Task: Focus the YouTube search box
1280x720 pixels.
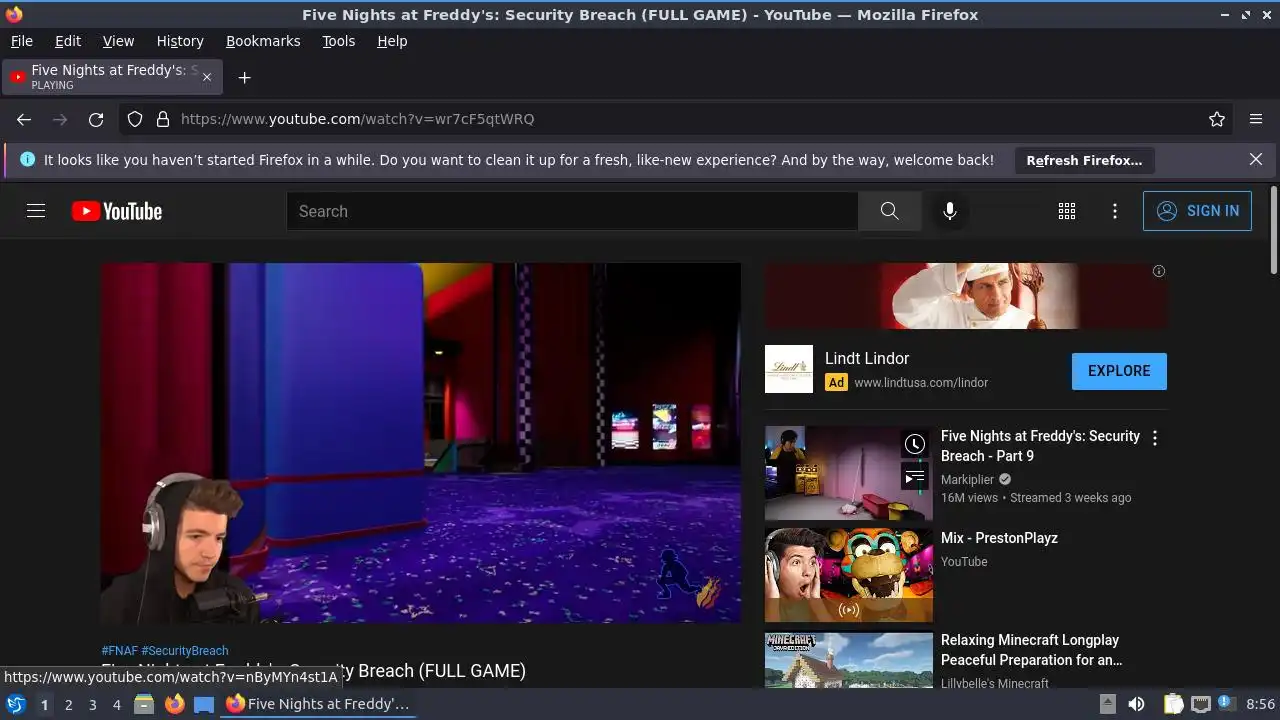Action: point(572,211)
